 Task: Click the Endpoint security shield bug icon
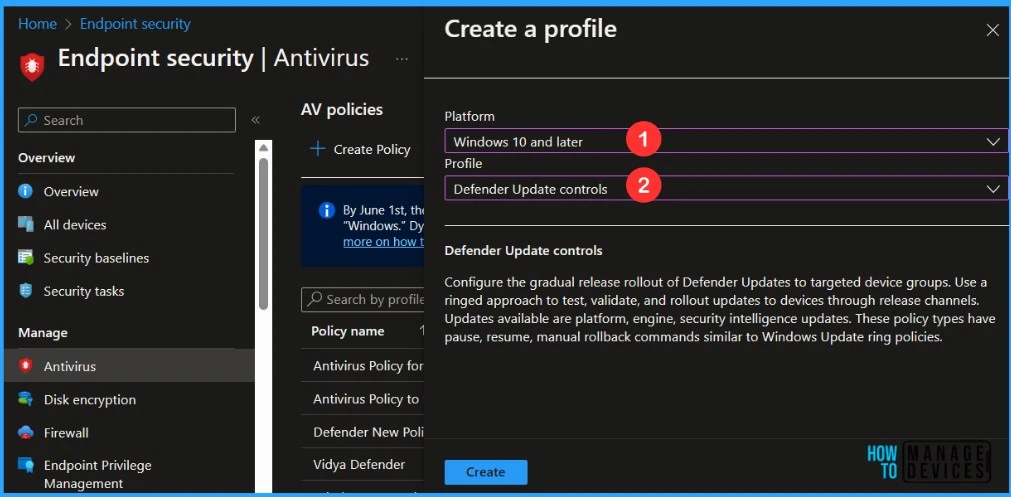[x=32, y=66]
